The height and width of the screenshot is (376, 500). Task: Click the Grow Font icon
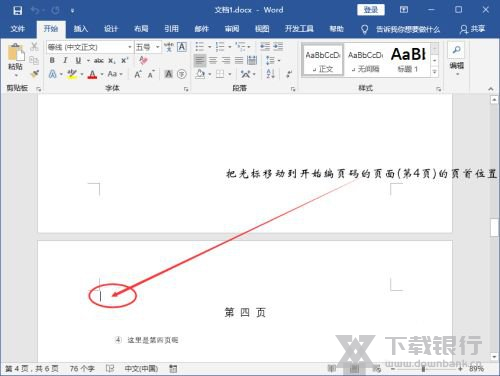138,74
